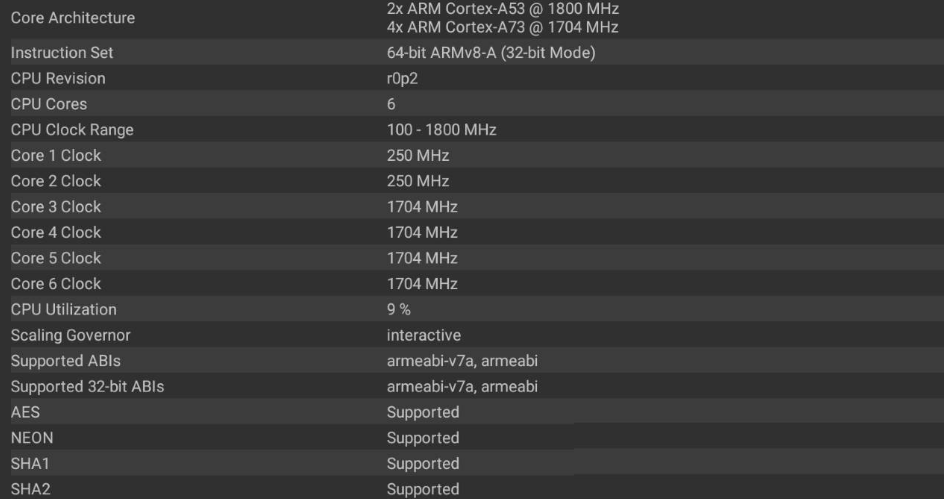The width and height of the screenshot is (944, 499).
Task: Click the AES Supported row
Action: (472, 412)
